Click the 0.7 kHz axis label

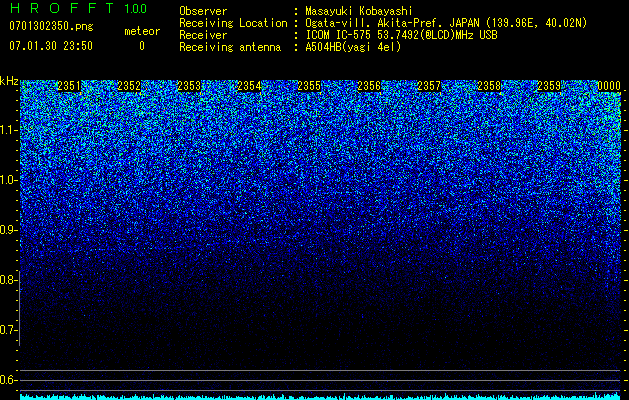click(x=9, y=330)
